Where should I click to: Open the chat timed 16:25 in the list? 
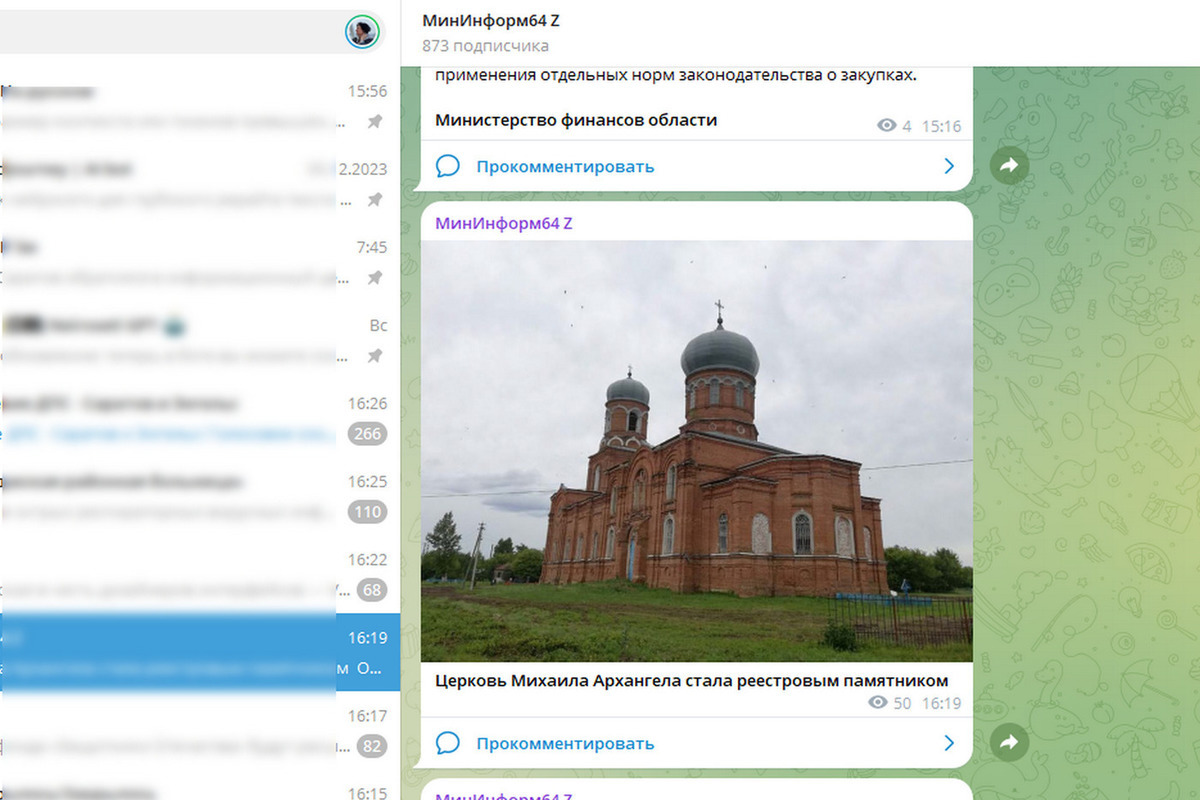pos(200,496)
